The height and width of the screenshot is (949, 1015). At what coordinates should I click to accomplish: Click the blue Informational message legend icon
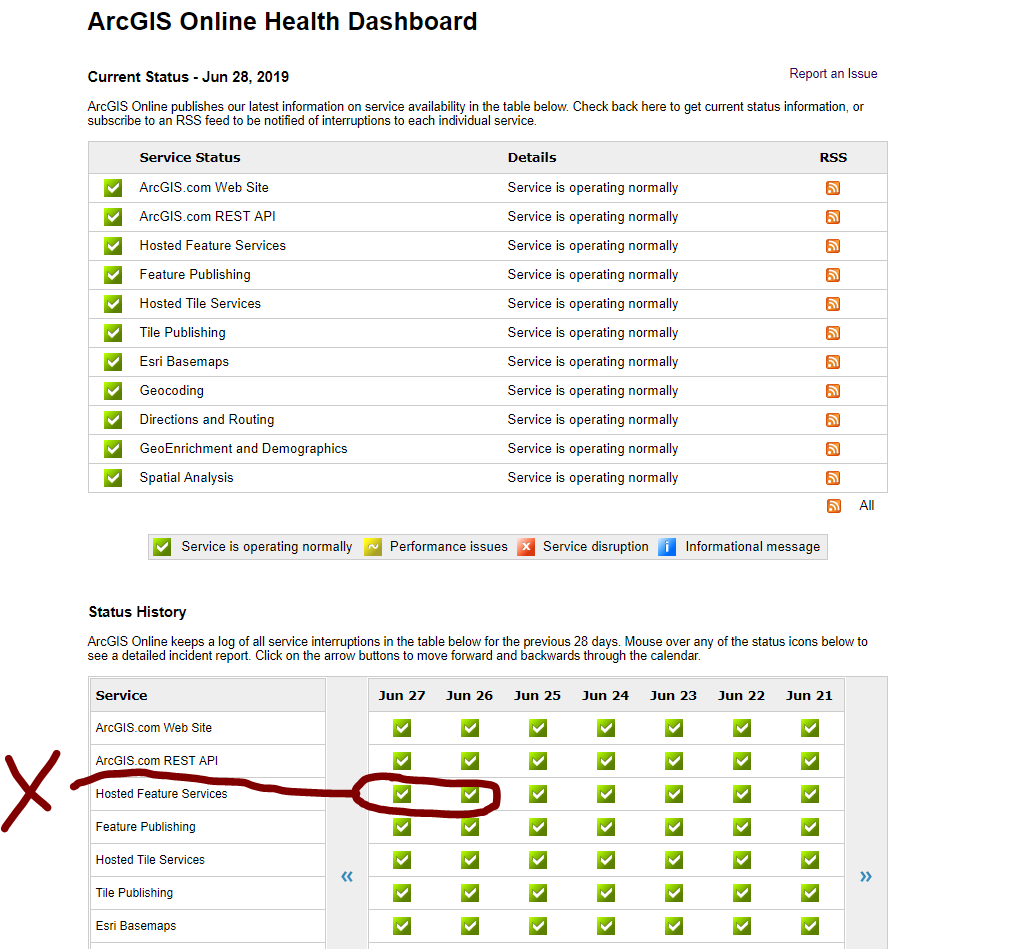667,547
